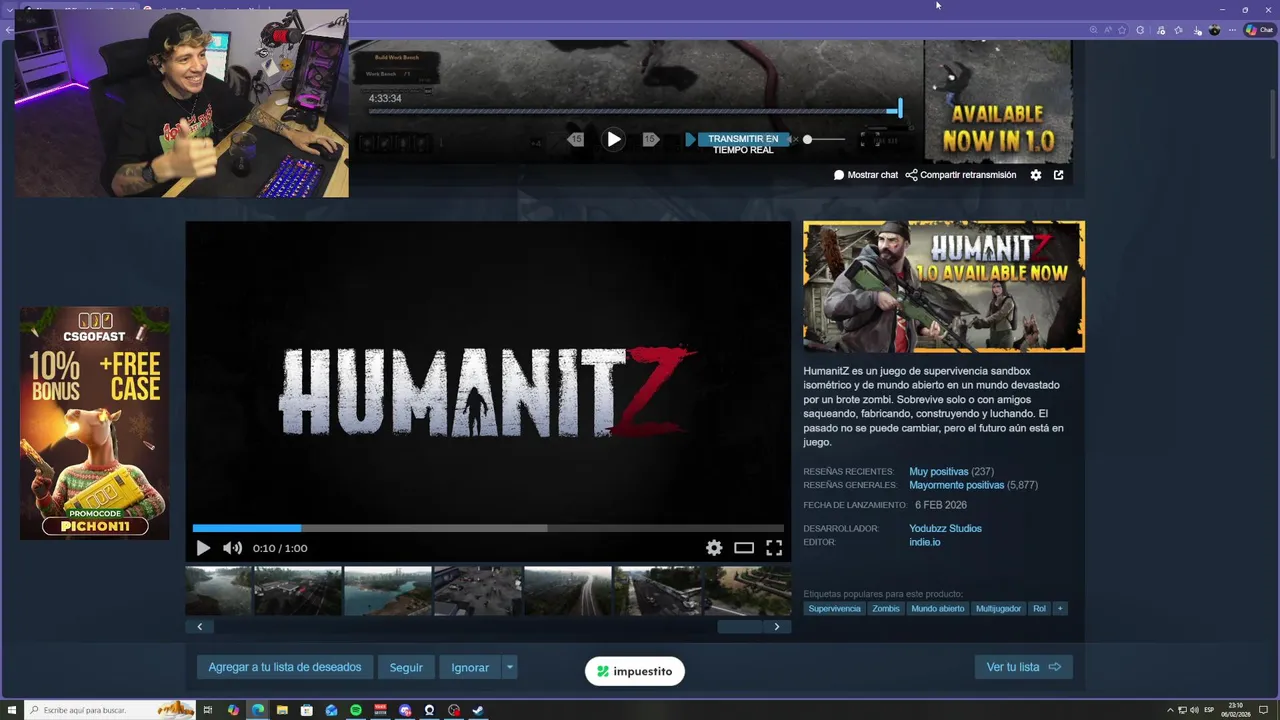The height and width of the screenshot is (720, 1280).
Task: Open Microsoft Edge in taskbar
Action: 257,710
